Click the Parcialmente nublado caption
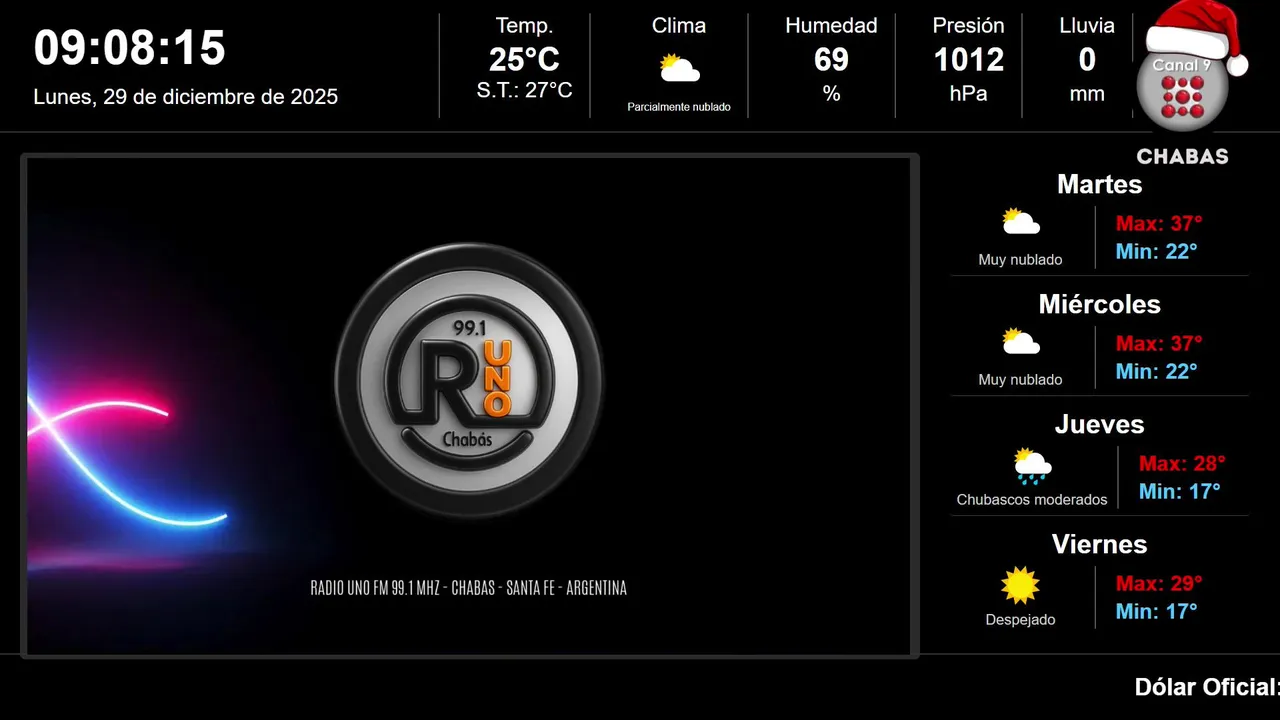 (x=679, y=107)
